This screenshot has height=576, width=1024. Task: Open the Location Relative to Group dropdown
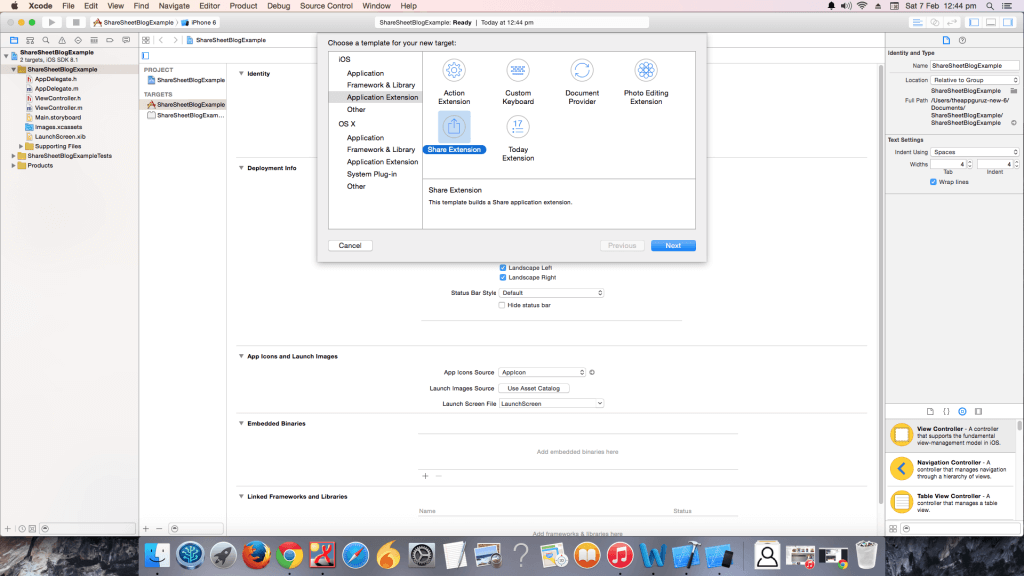[975, 80]
